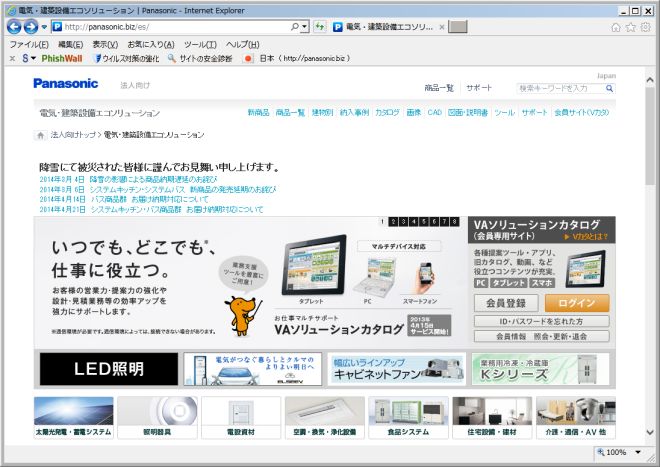Open the ELSEEV electric car banner
The width and height of the screenshot is (660, 467).
tap(253, 369)
